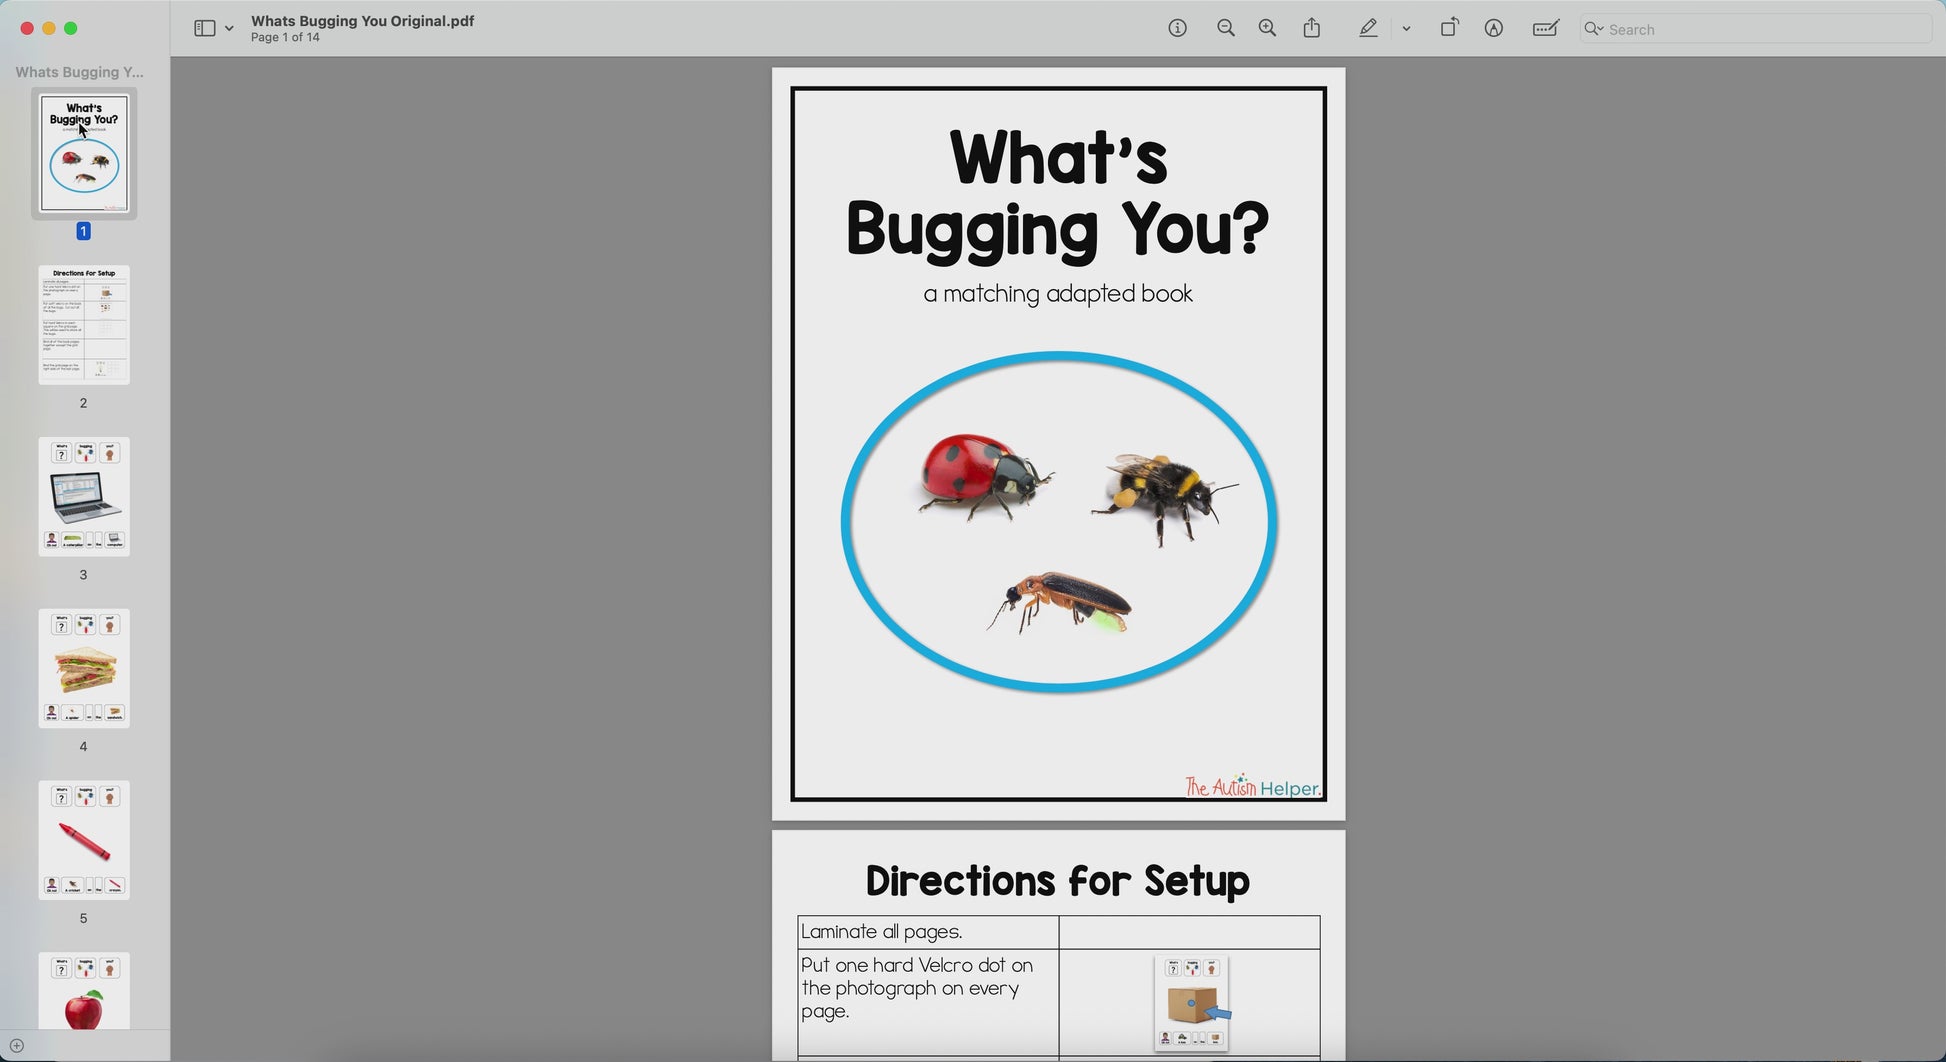Open the form filling tool
Viewport: 1946px width, 1062px height.
[x=1545, y=29]
